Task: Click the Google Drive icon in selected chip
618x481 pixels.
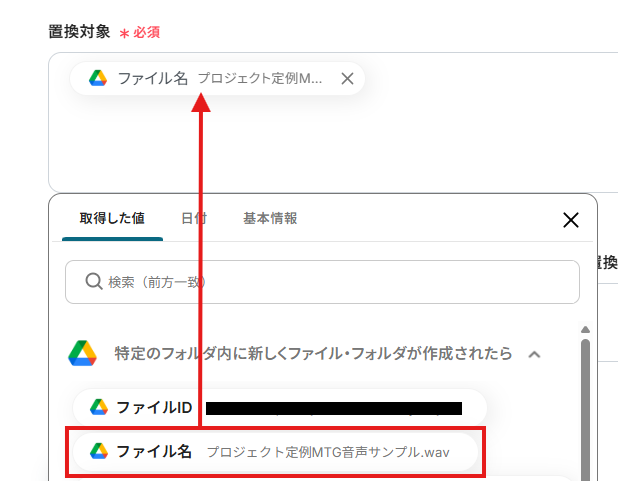Action: click(98, 78)
